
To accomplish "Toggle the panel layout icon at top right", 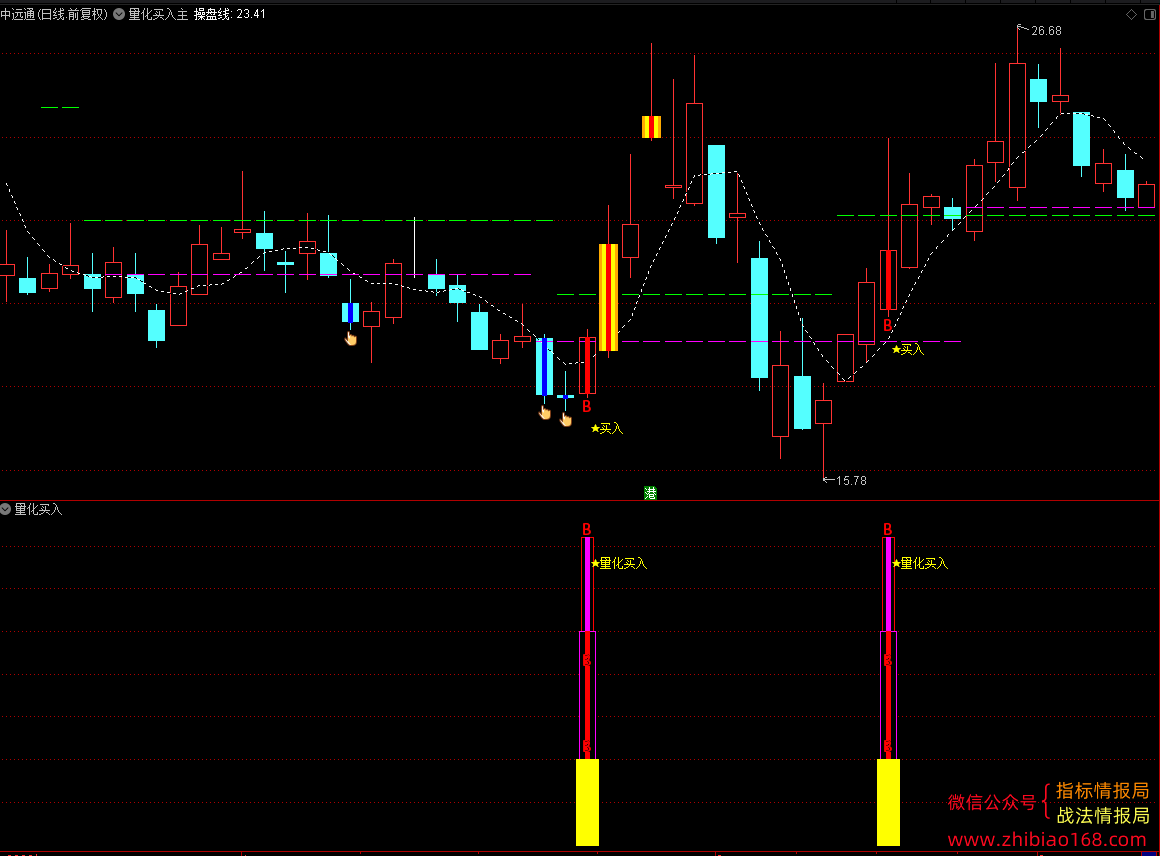I will 1150,14.
